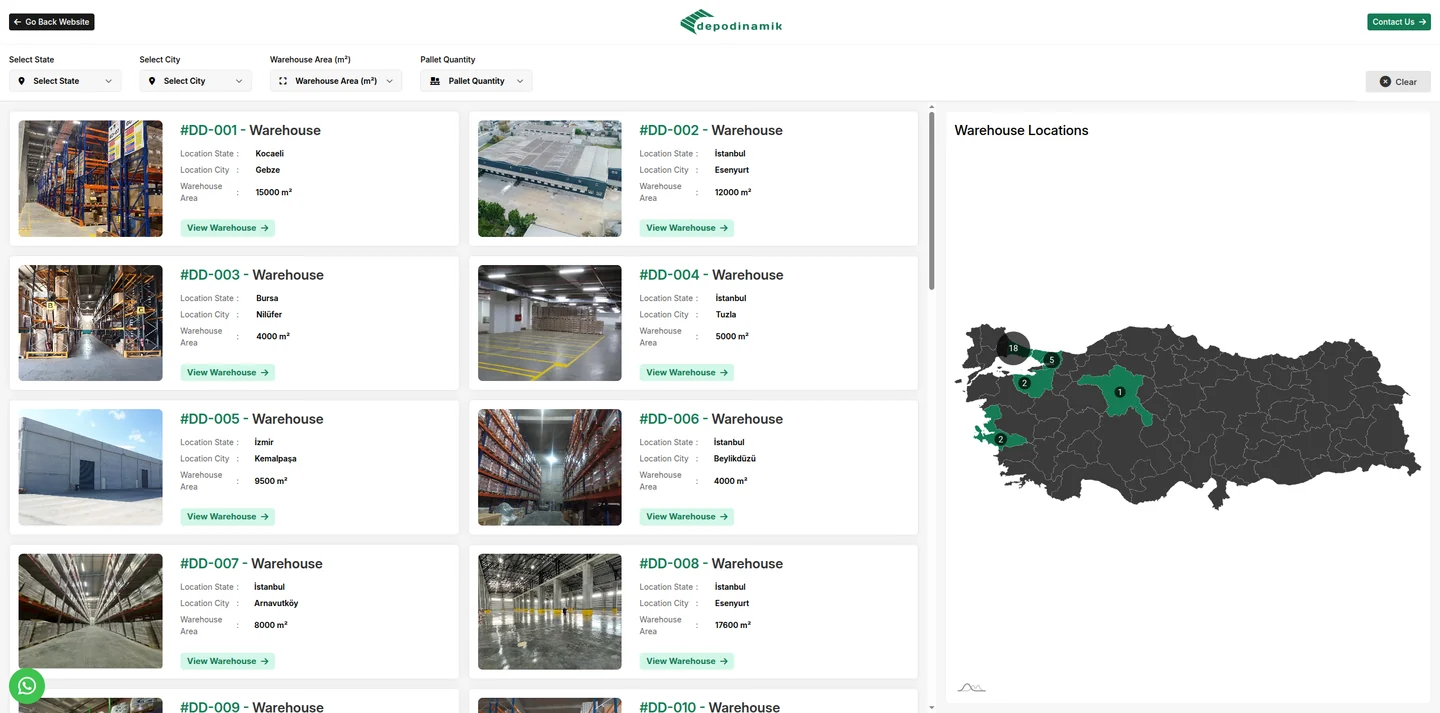Clear all filters
Screen dimensions: 1440x713
click(x=1398, y=82)
